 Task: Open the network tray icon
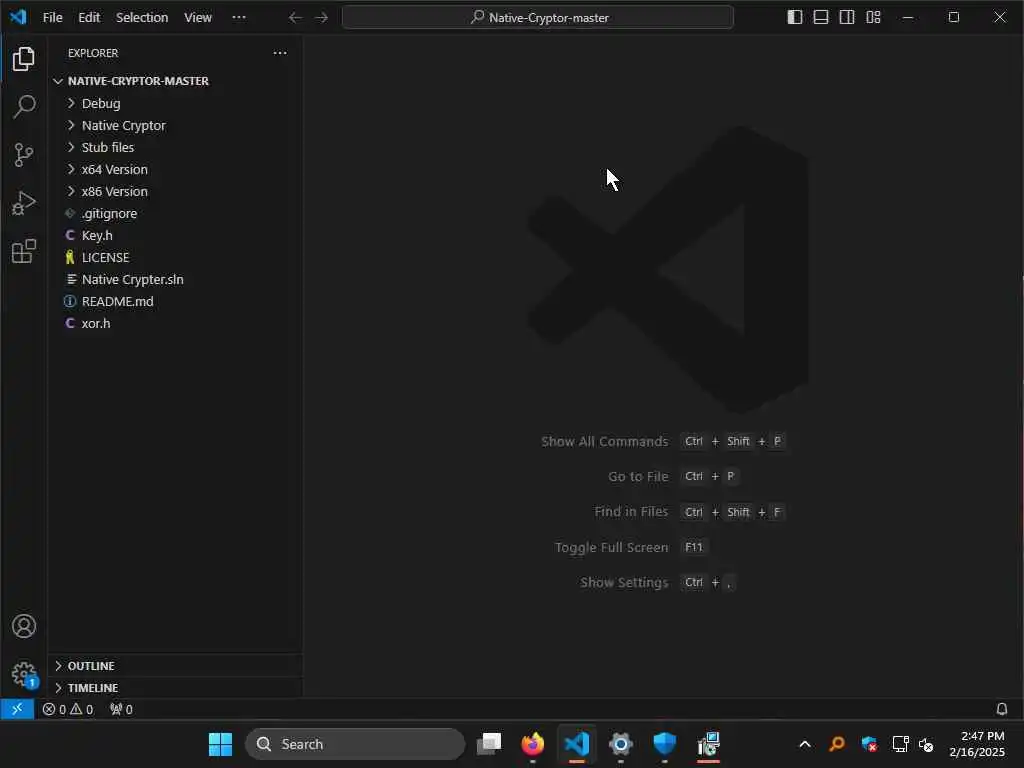point(901,744)
